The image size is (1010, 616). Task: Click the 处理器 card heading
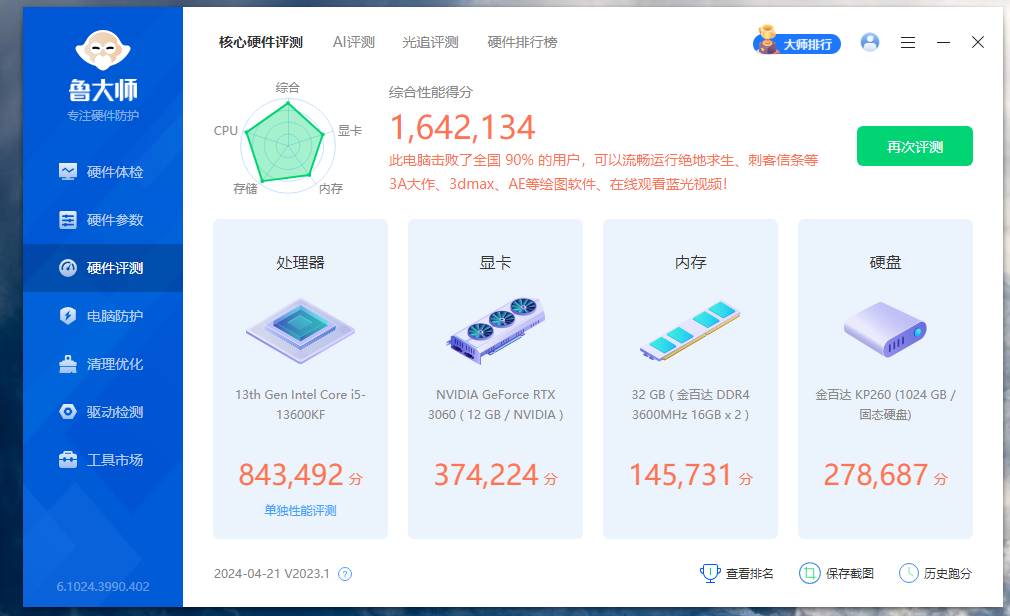pyautogui.click(x=300, y=262)
